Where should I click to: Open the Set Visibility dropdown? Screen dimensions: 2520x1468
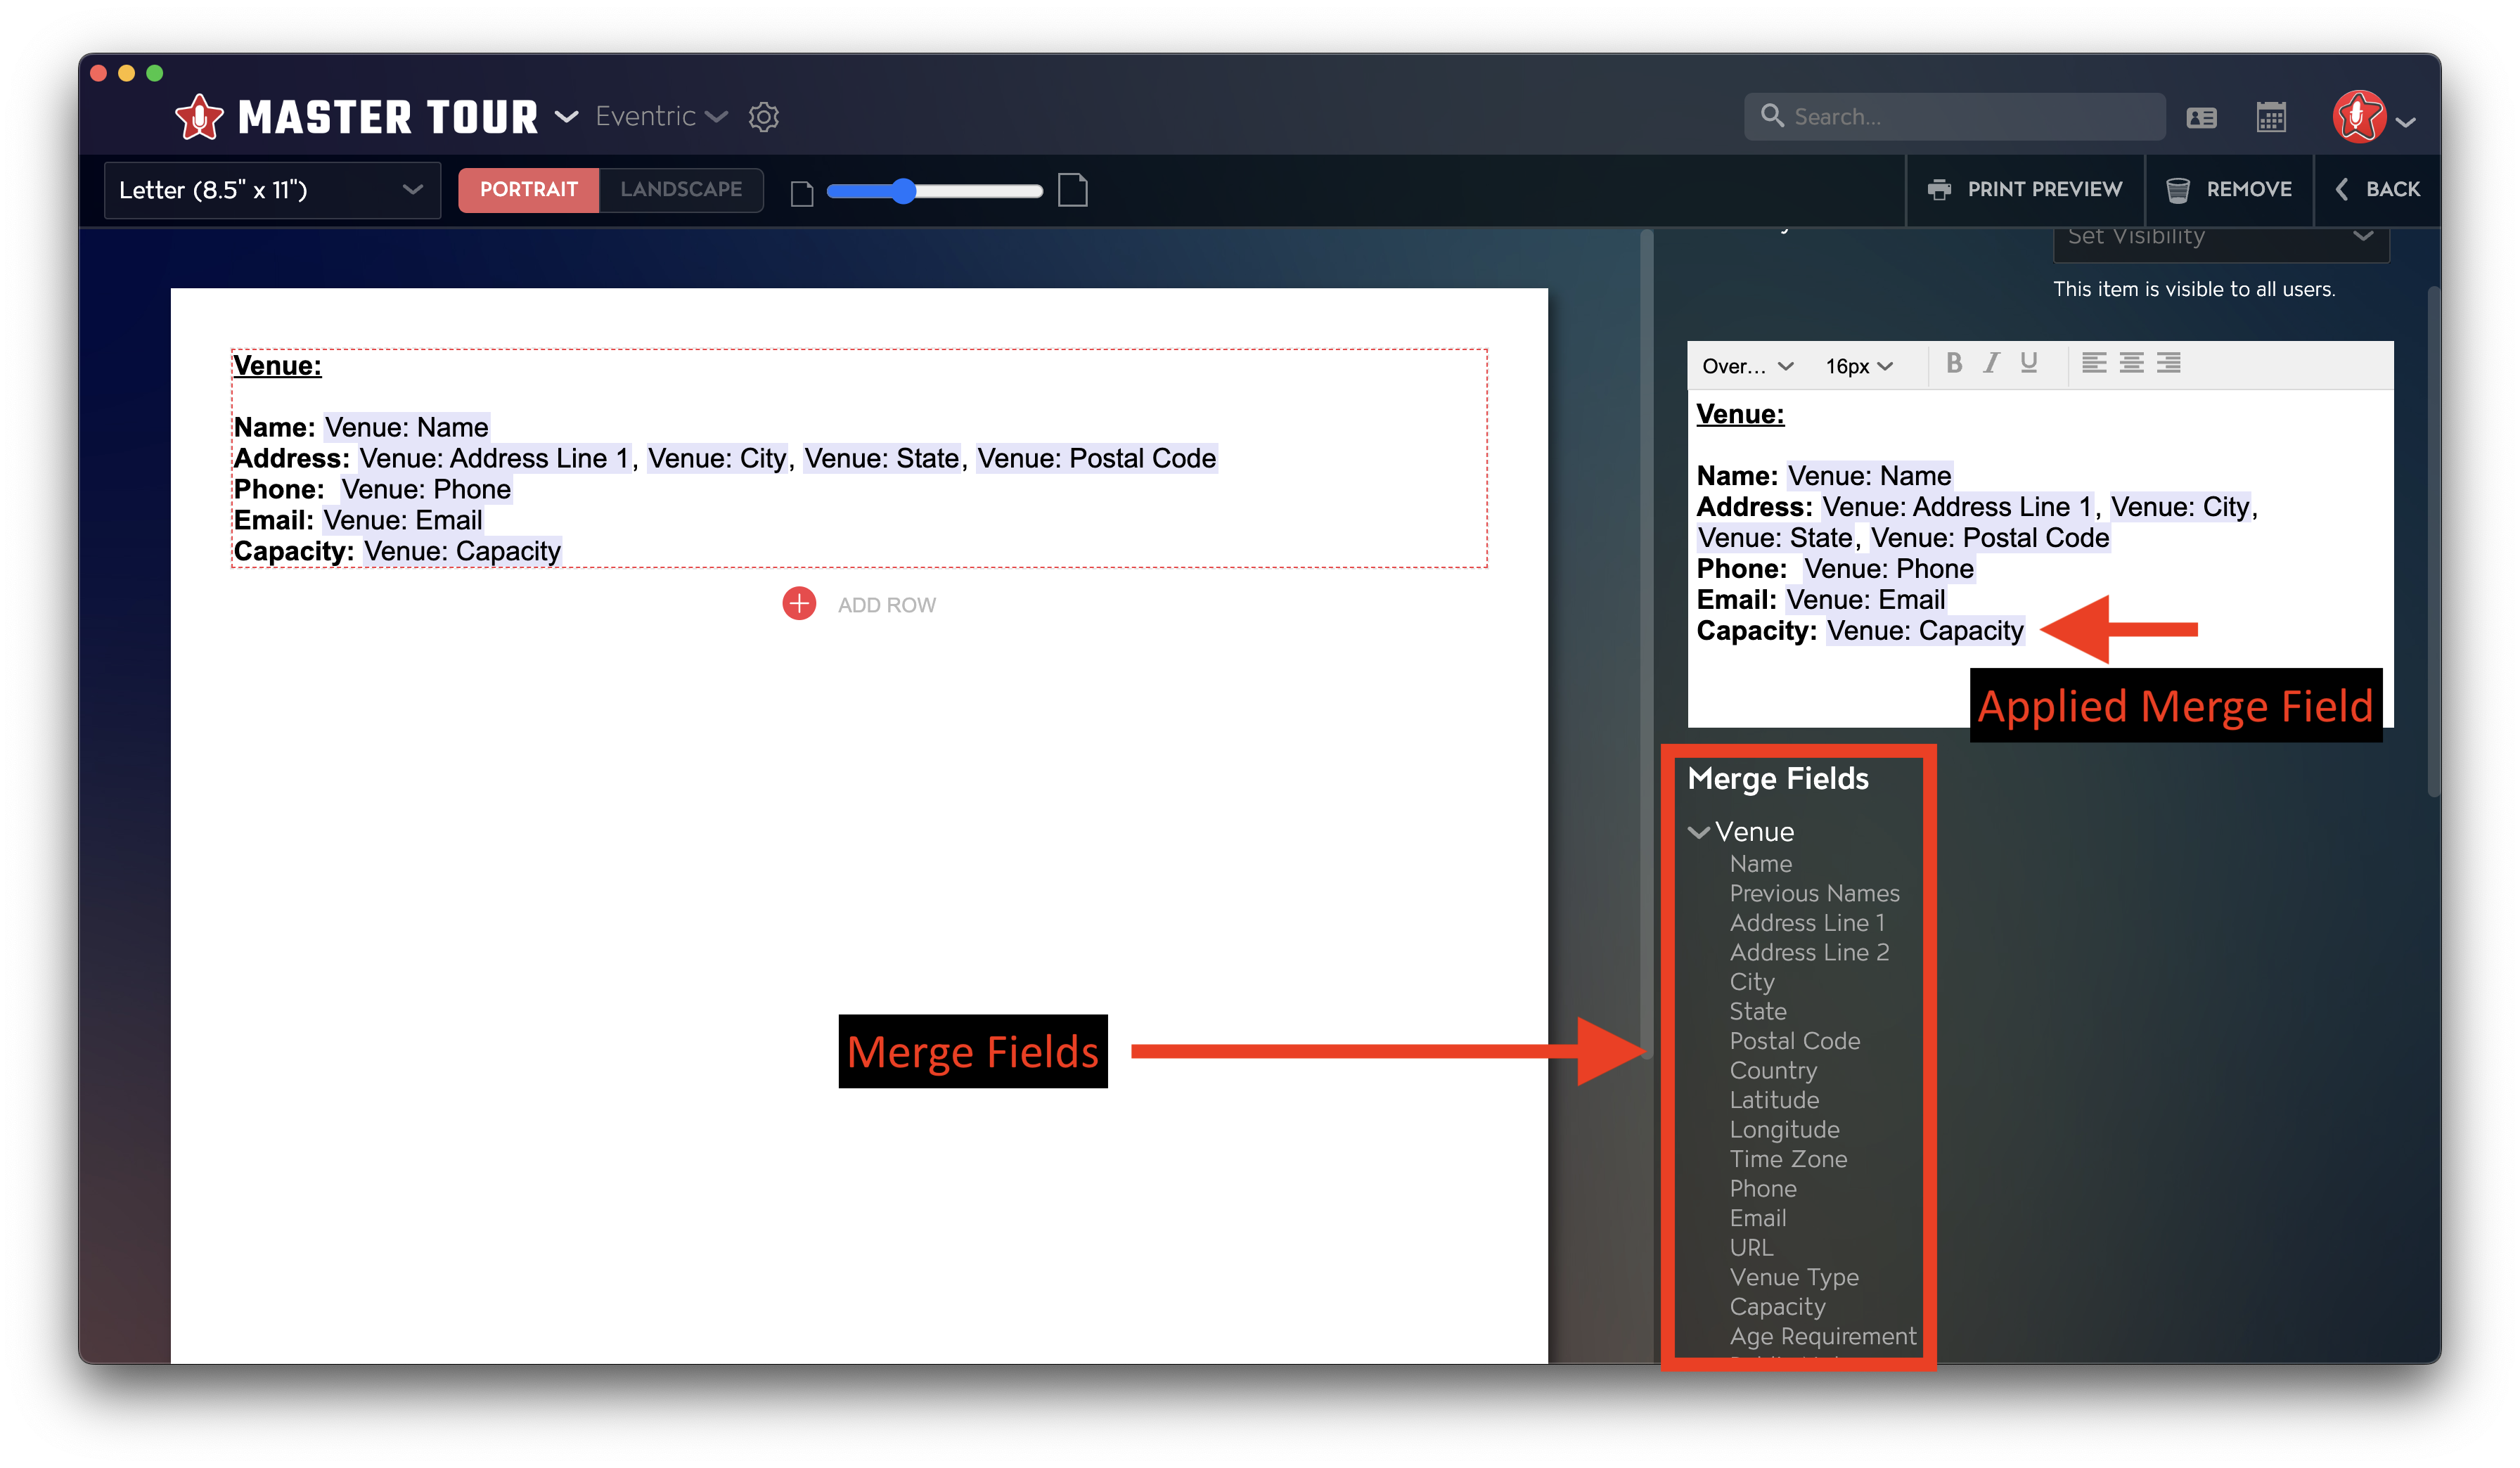click(2220, 238)
